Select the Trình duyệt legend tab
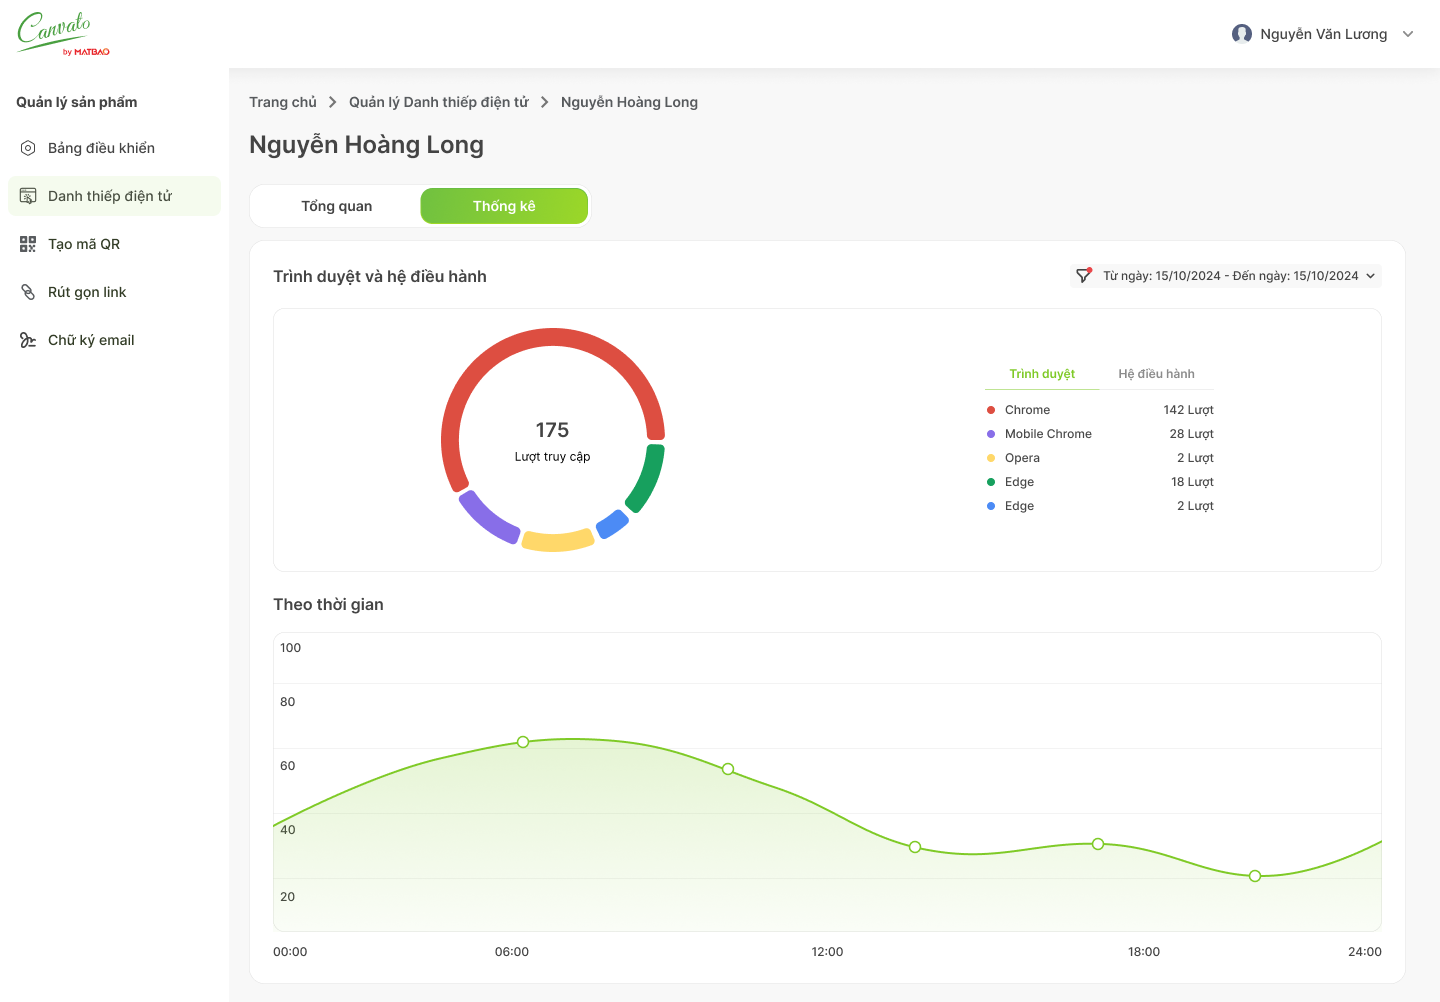Screen dimensions: 1440x1002 tap(1041, 374)
